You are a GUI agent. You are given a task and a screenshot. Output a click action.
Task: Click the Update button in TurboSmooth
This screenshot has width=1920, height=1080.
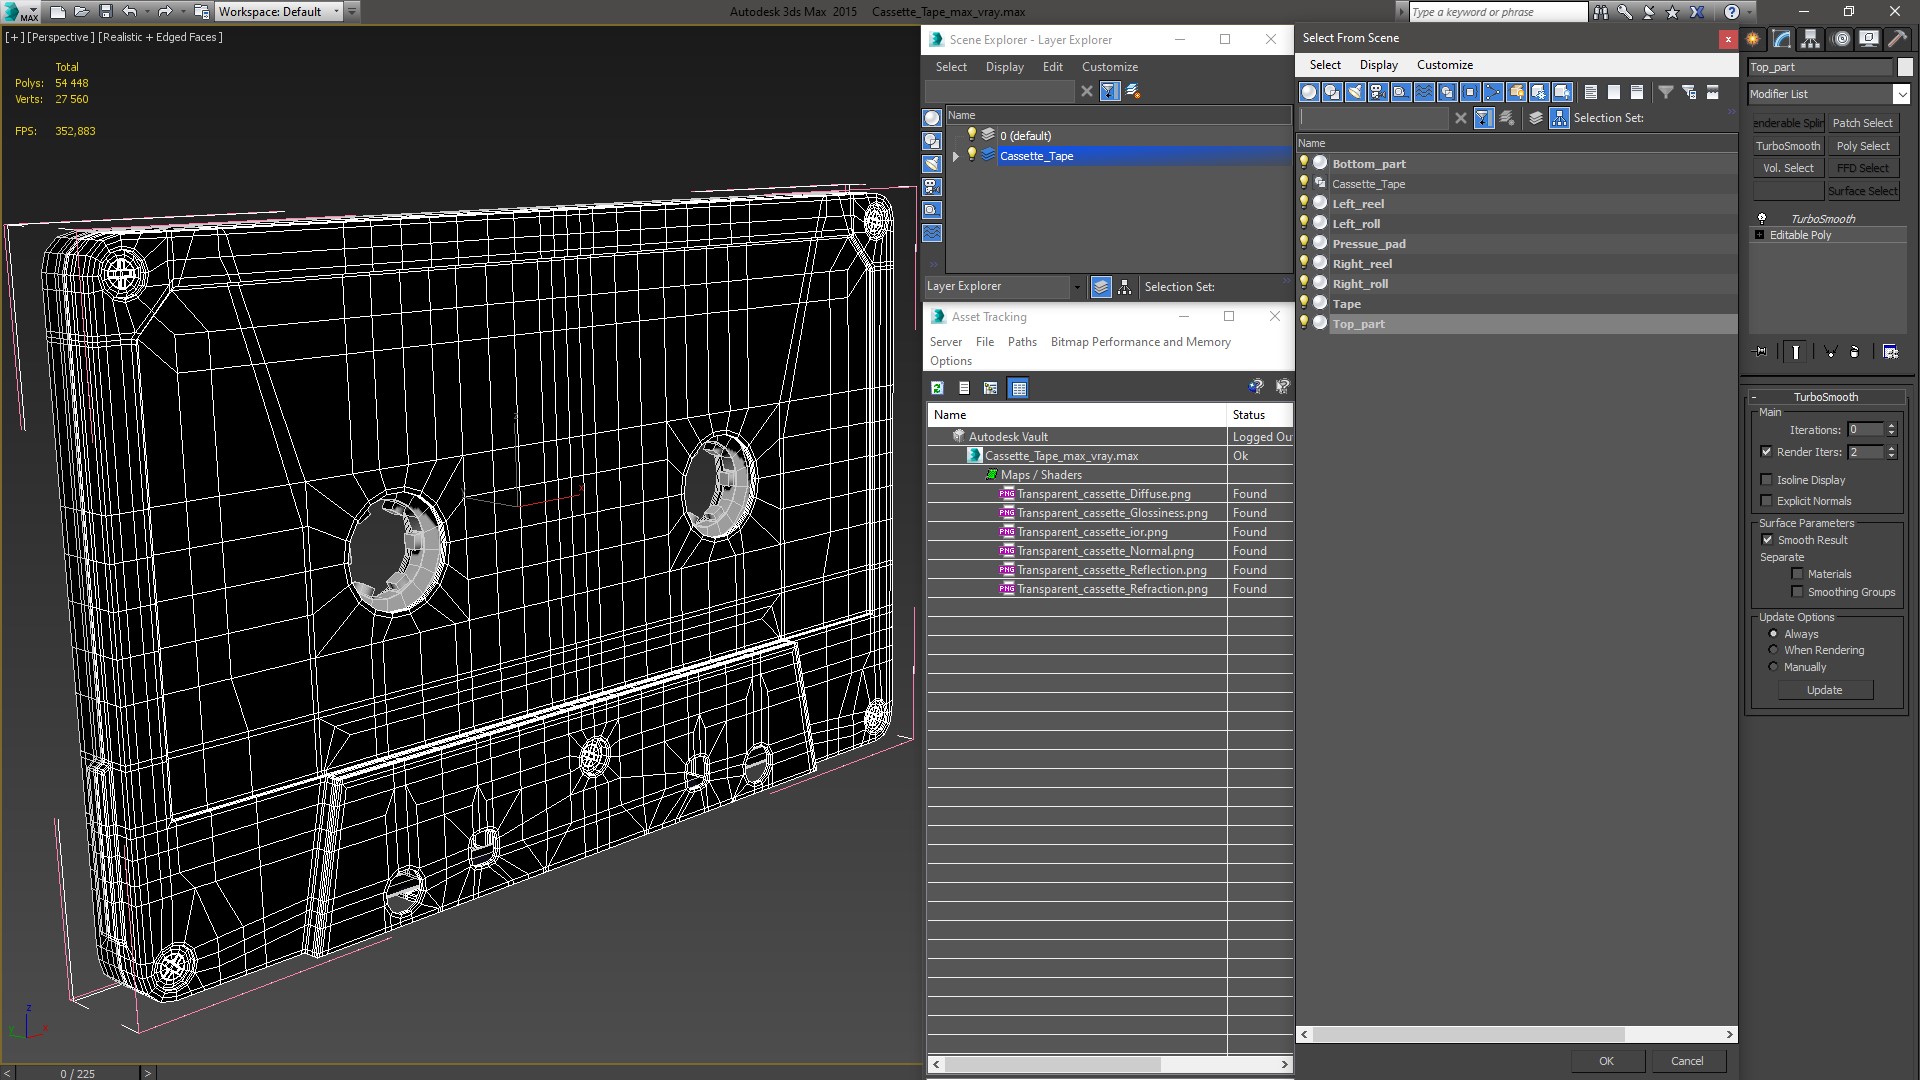[x=1824, y=690]
